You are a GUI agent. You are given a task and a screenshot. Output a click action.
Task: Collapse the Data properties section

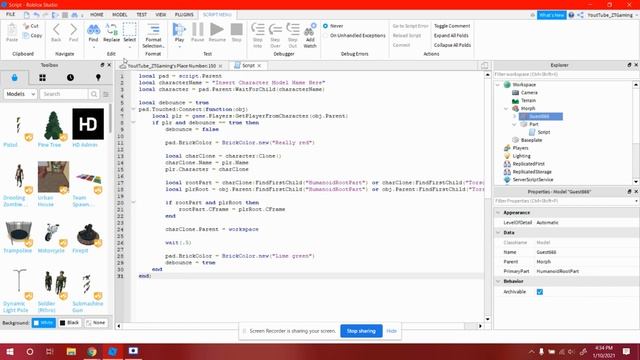(498, 233)
